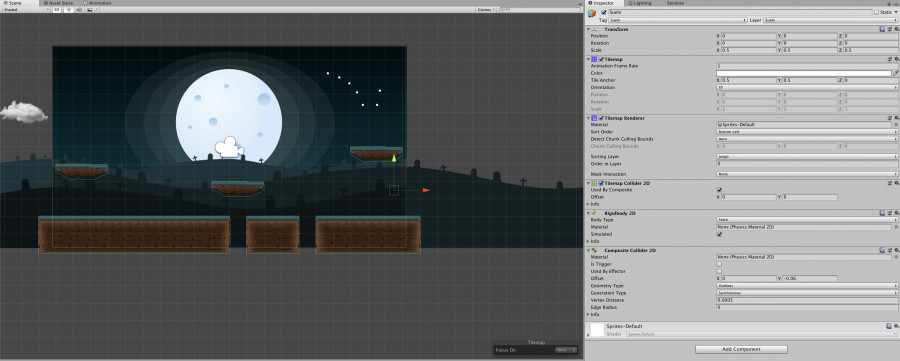This screenshot has width=900, height=361.
Task: Open Transform component help book icon
Action: click(882, 29)
